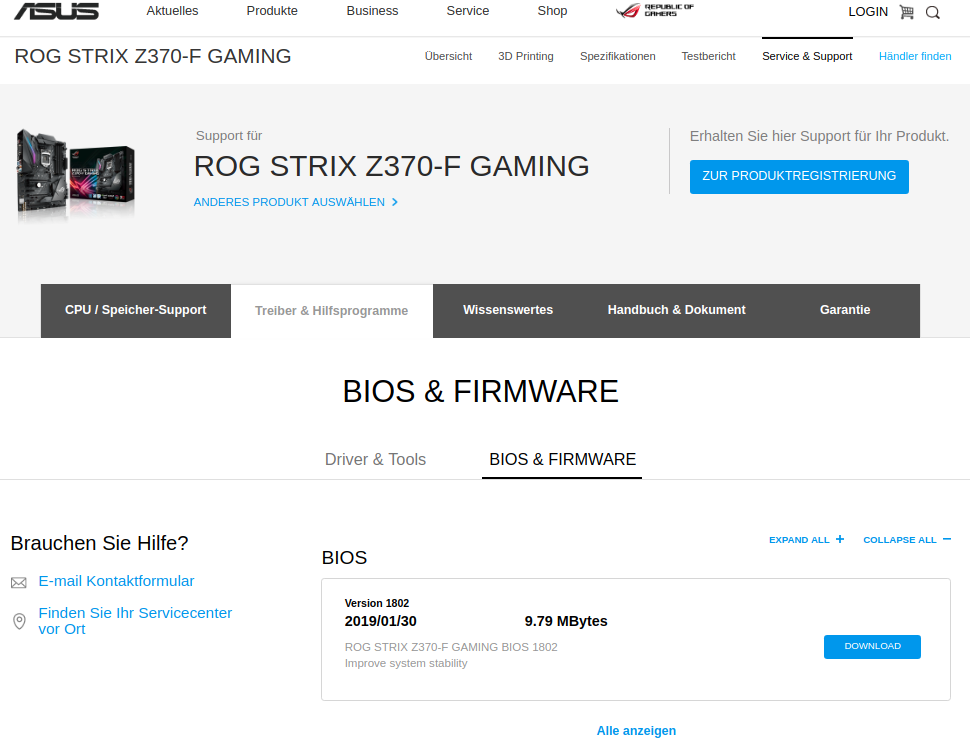Click the 2019/01/30 release date
Image resolution: width=970 pixels, height=750 pixels.
click(x=380, y=621)
